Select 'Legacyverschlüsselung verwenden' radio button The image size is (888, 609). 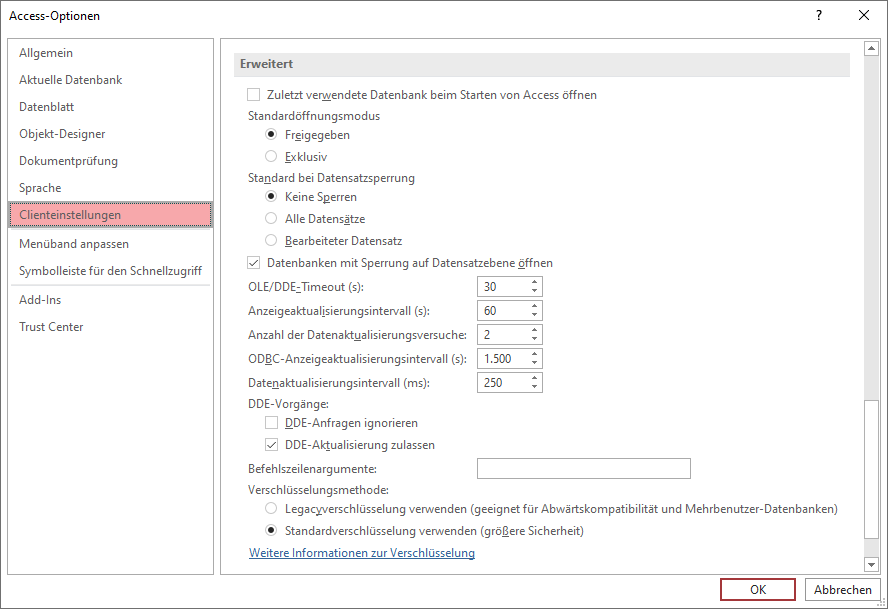pos(271,509)
